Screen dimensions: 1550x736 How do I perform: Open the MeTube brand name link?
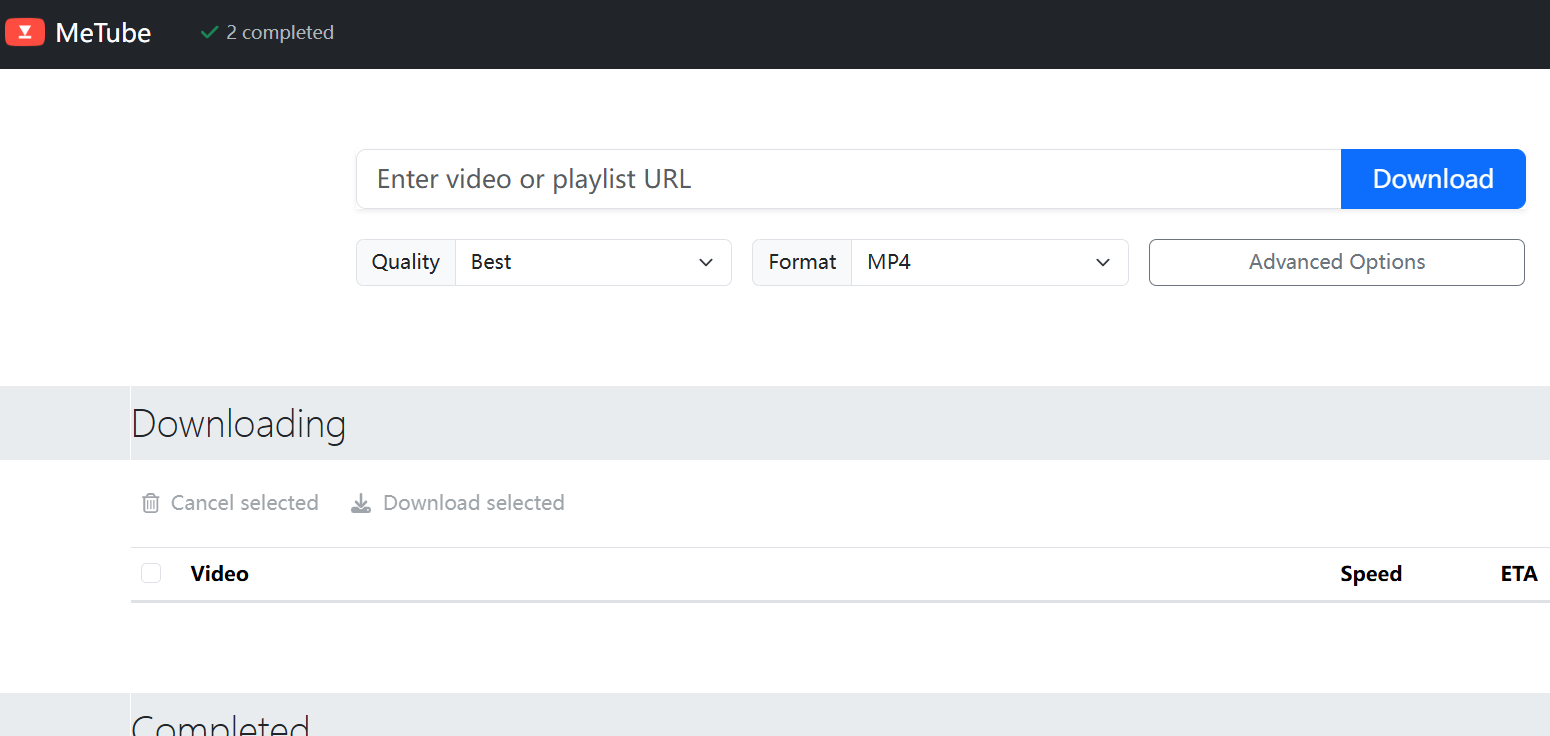coord(103,33)
